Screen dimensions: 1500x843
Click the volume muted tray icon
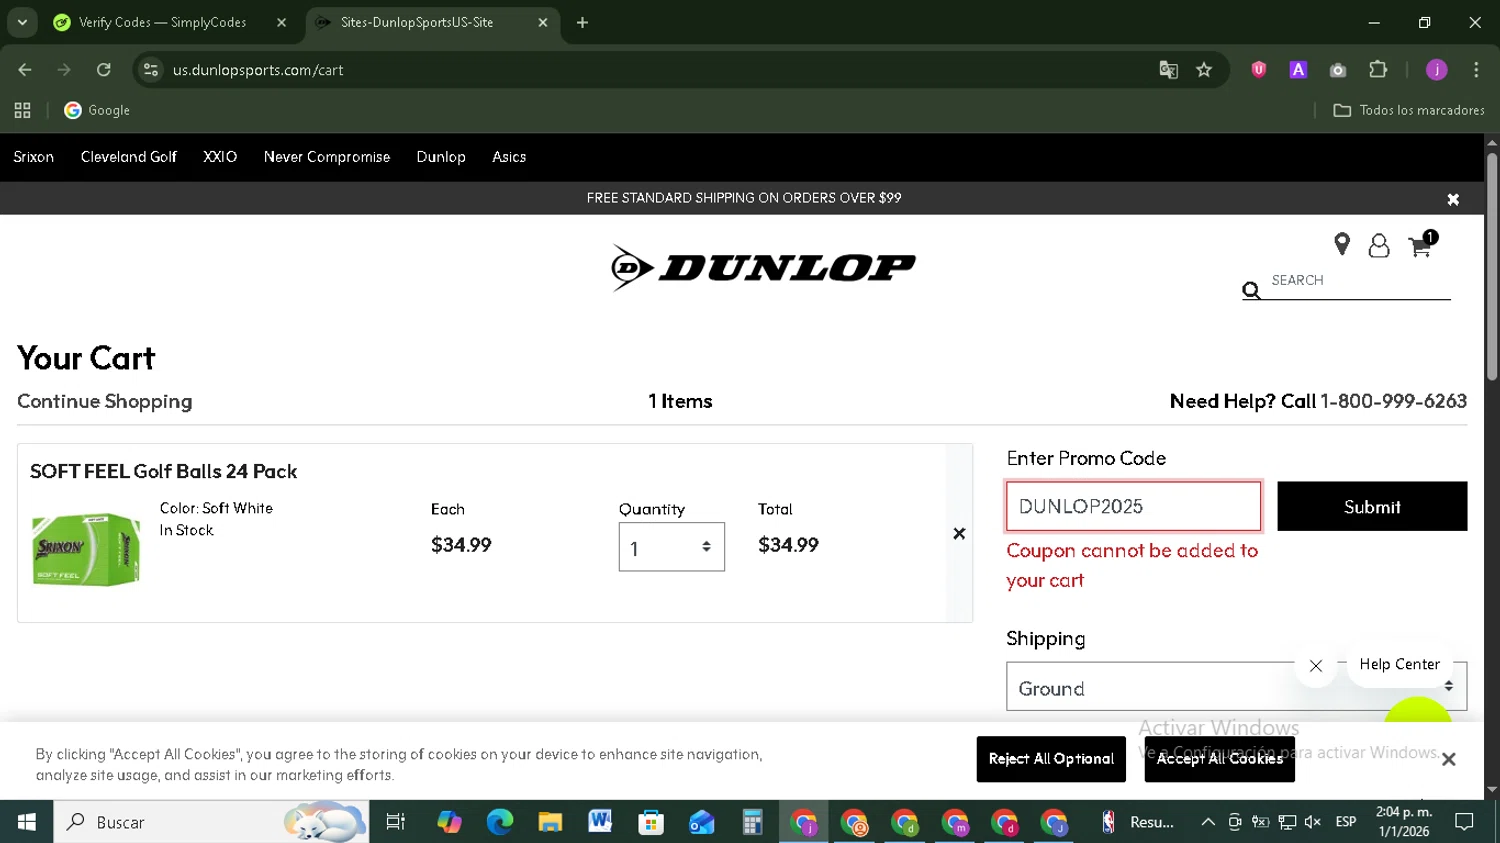click(1313, 822)
